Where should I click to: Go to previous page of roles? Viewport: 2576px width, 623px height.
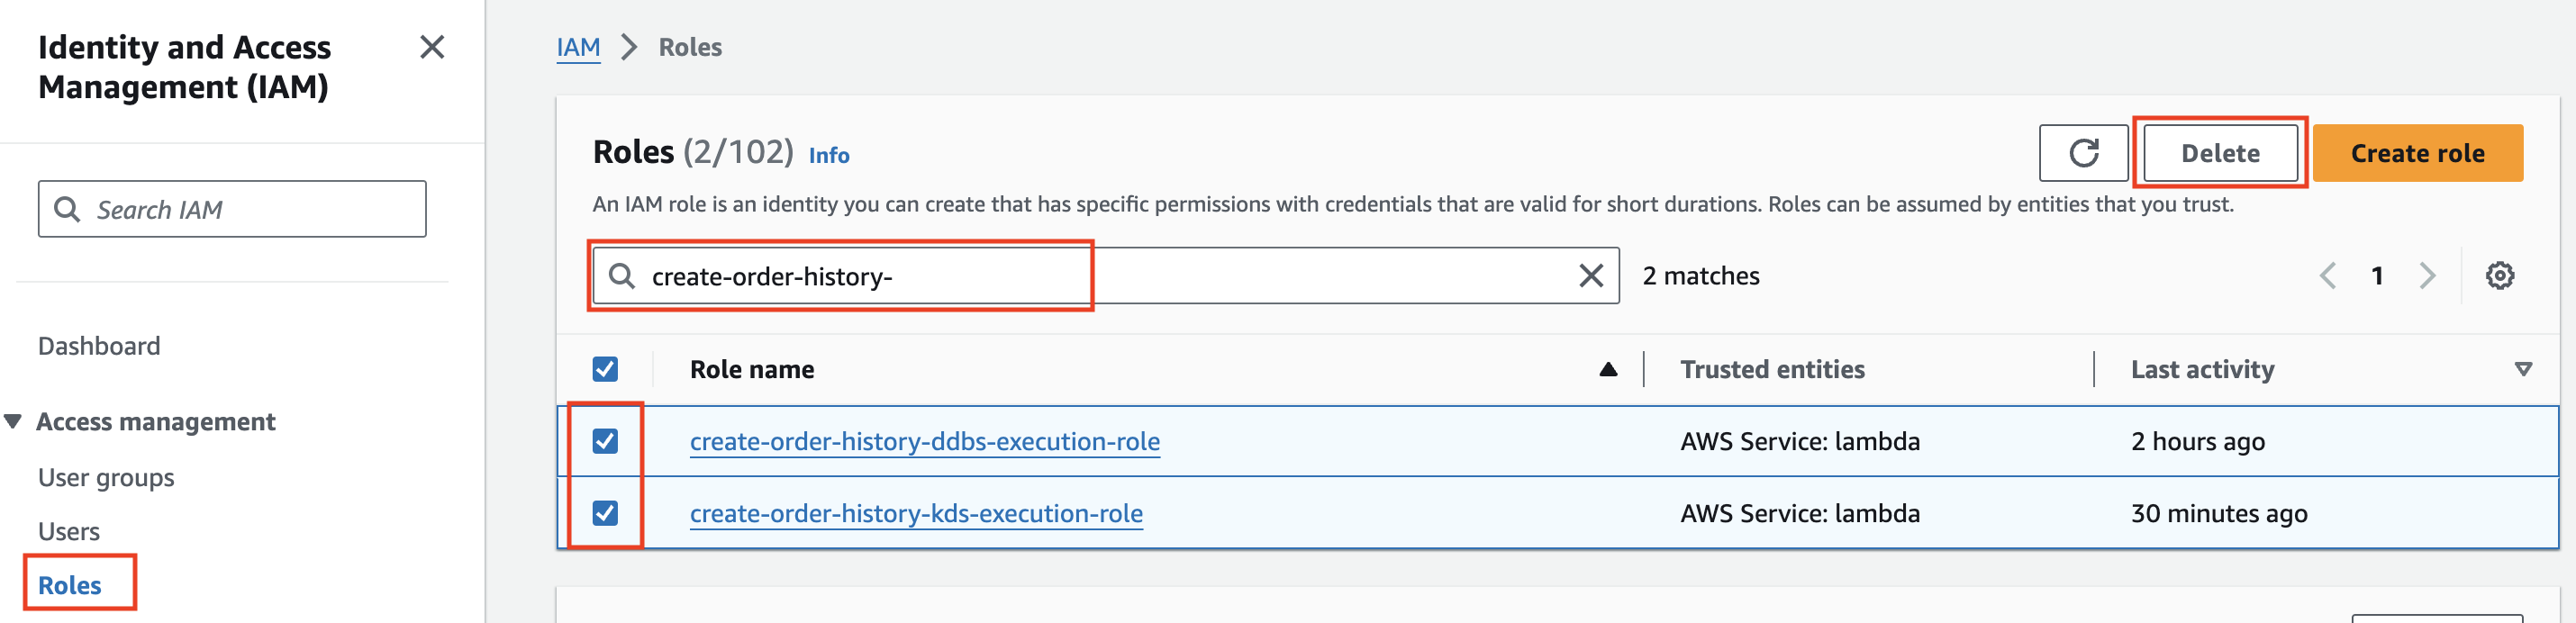coord(2328,276)
